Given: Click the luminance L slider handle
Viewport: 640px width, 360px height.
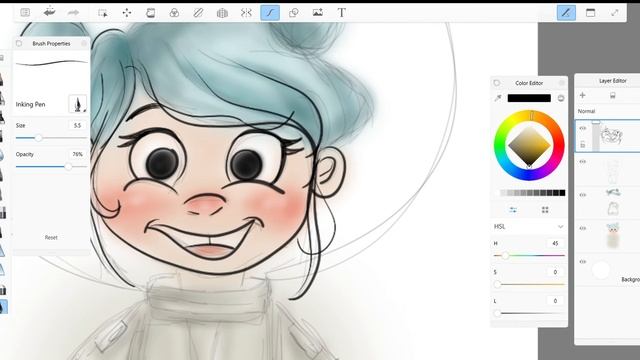Looking at the screenshot, I should click(497, 313).
